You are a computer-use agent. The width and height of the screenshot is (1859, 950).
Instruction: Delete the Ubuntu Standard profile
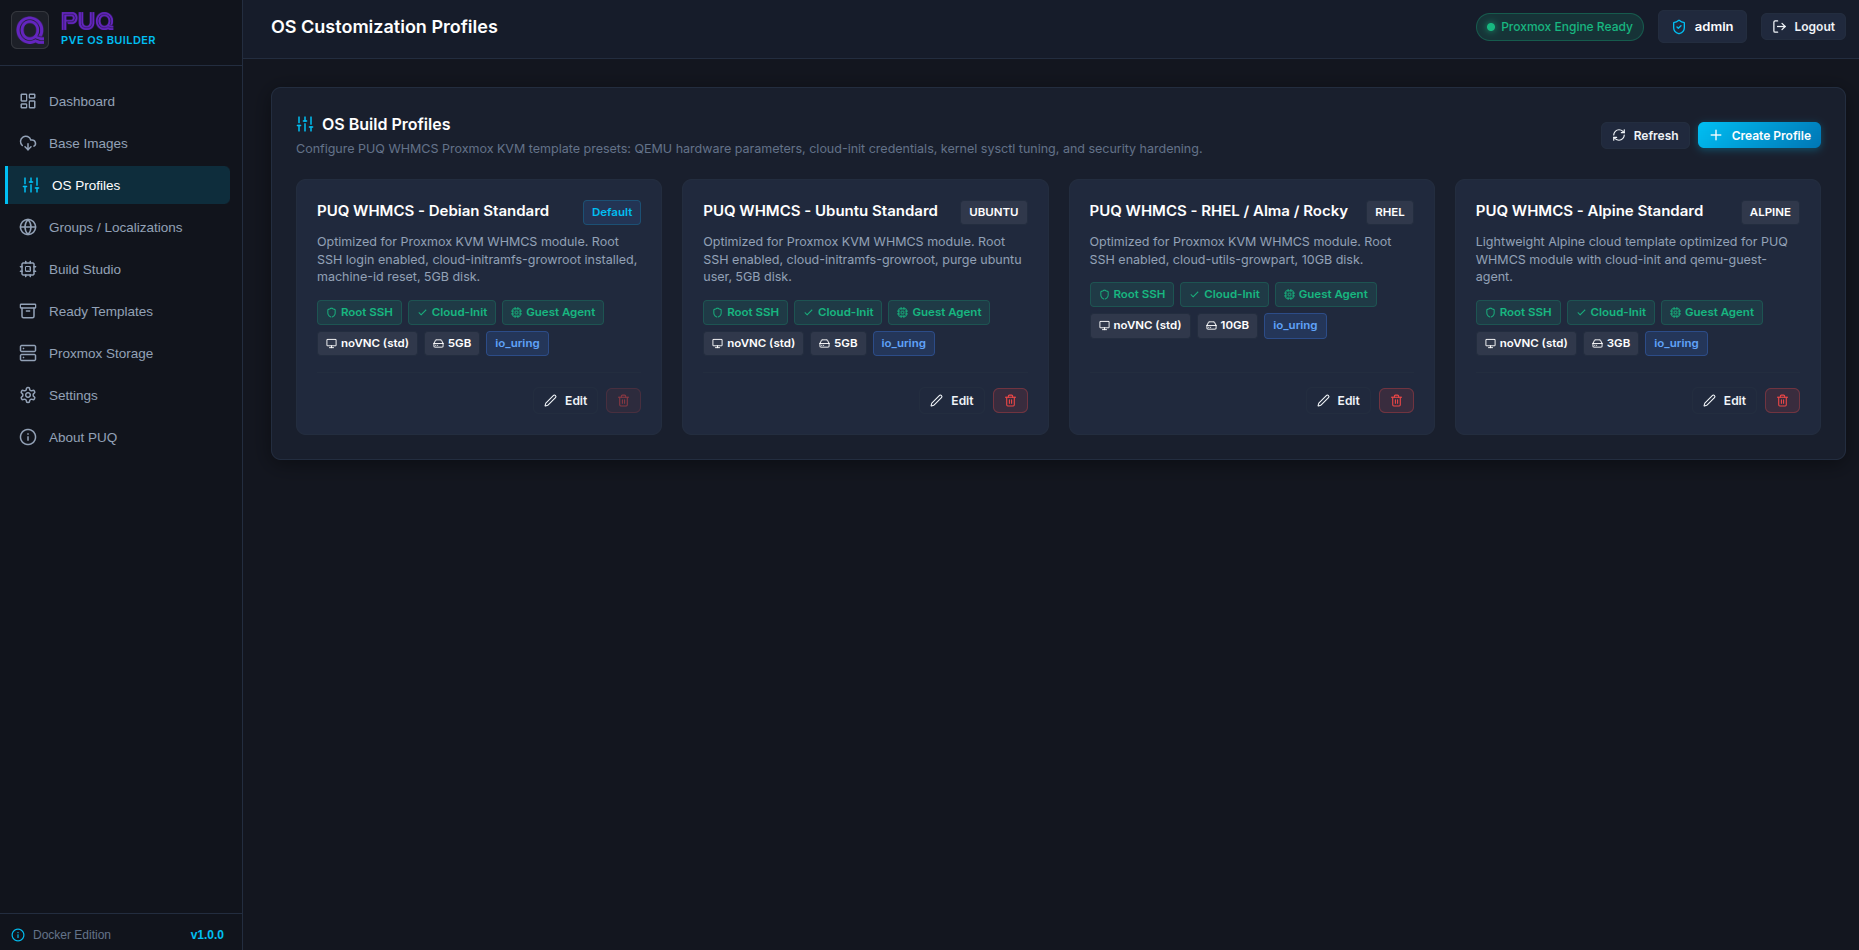point(1010,401)
